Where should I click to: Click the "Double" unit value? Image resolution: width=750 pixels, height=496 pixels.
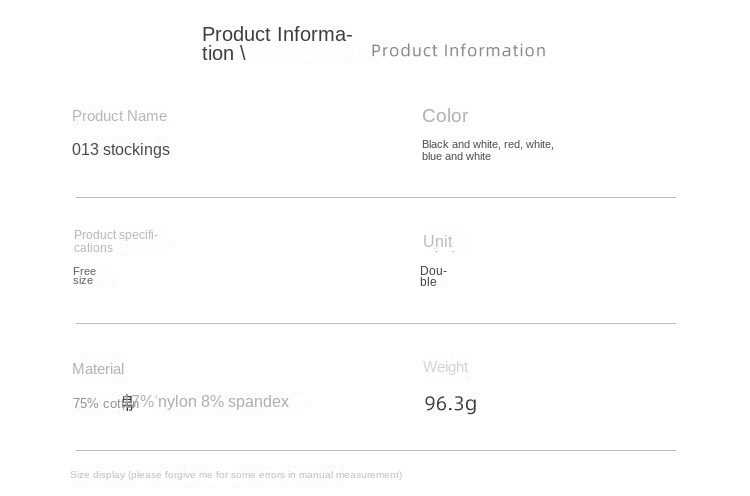pyautogui.click(x=432, y=276)
